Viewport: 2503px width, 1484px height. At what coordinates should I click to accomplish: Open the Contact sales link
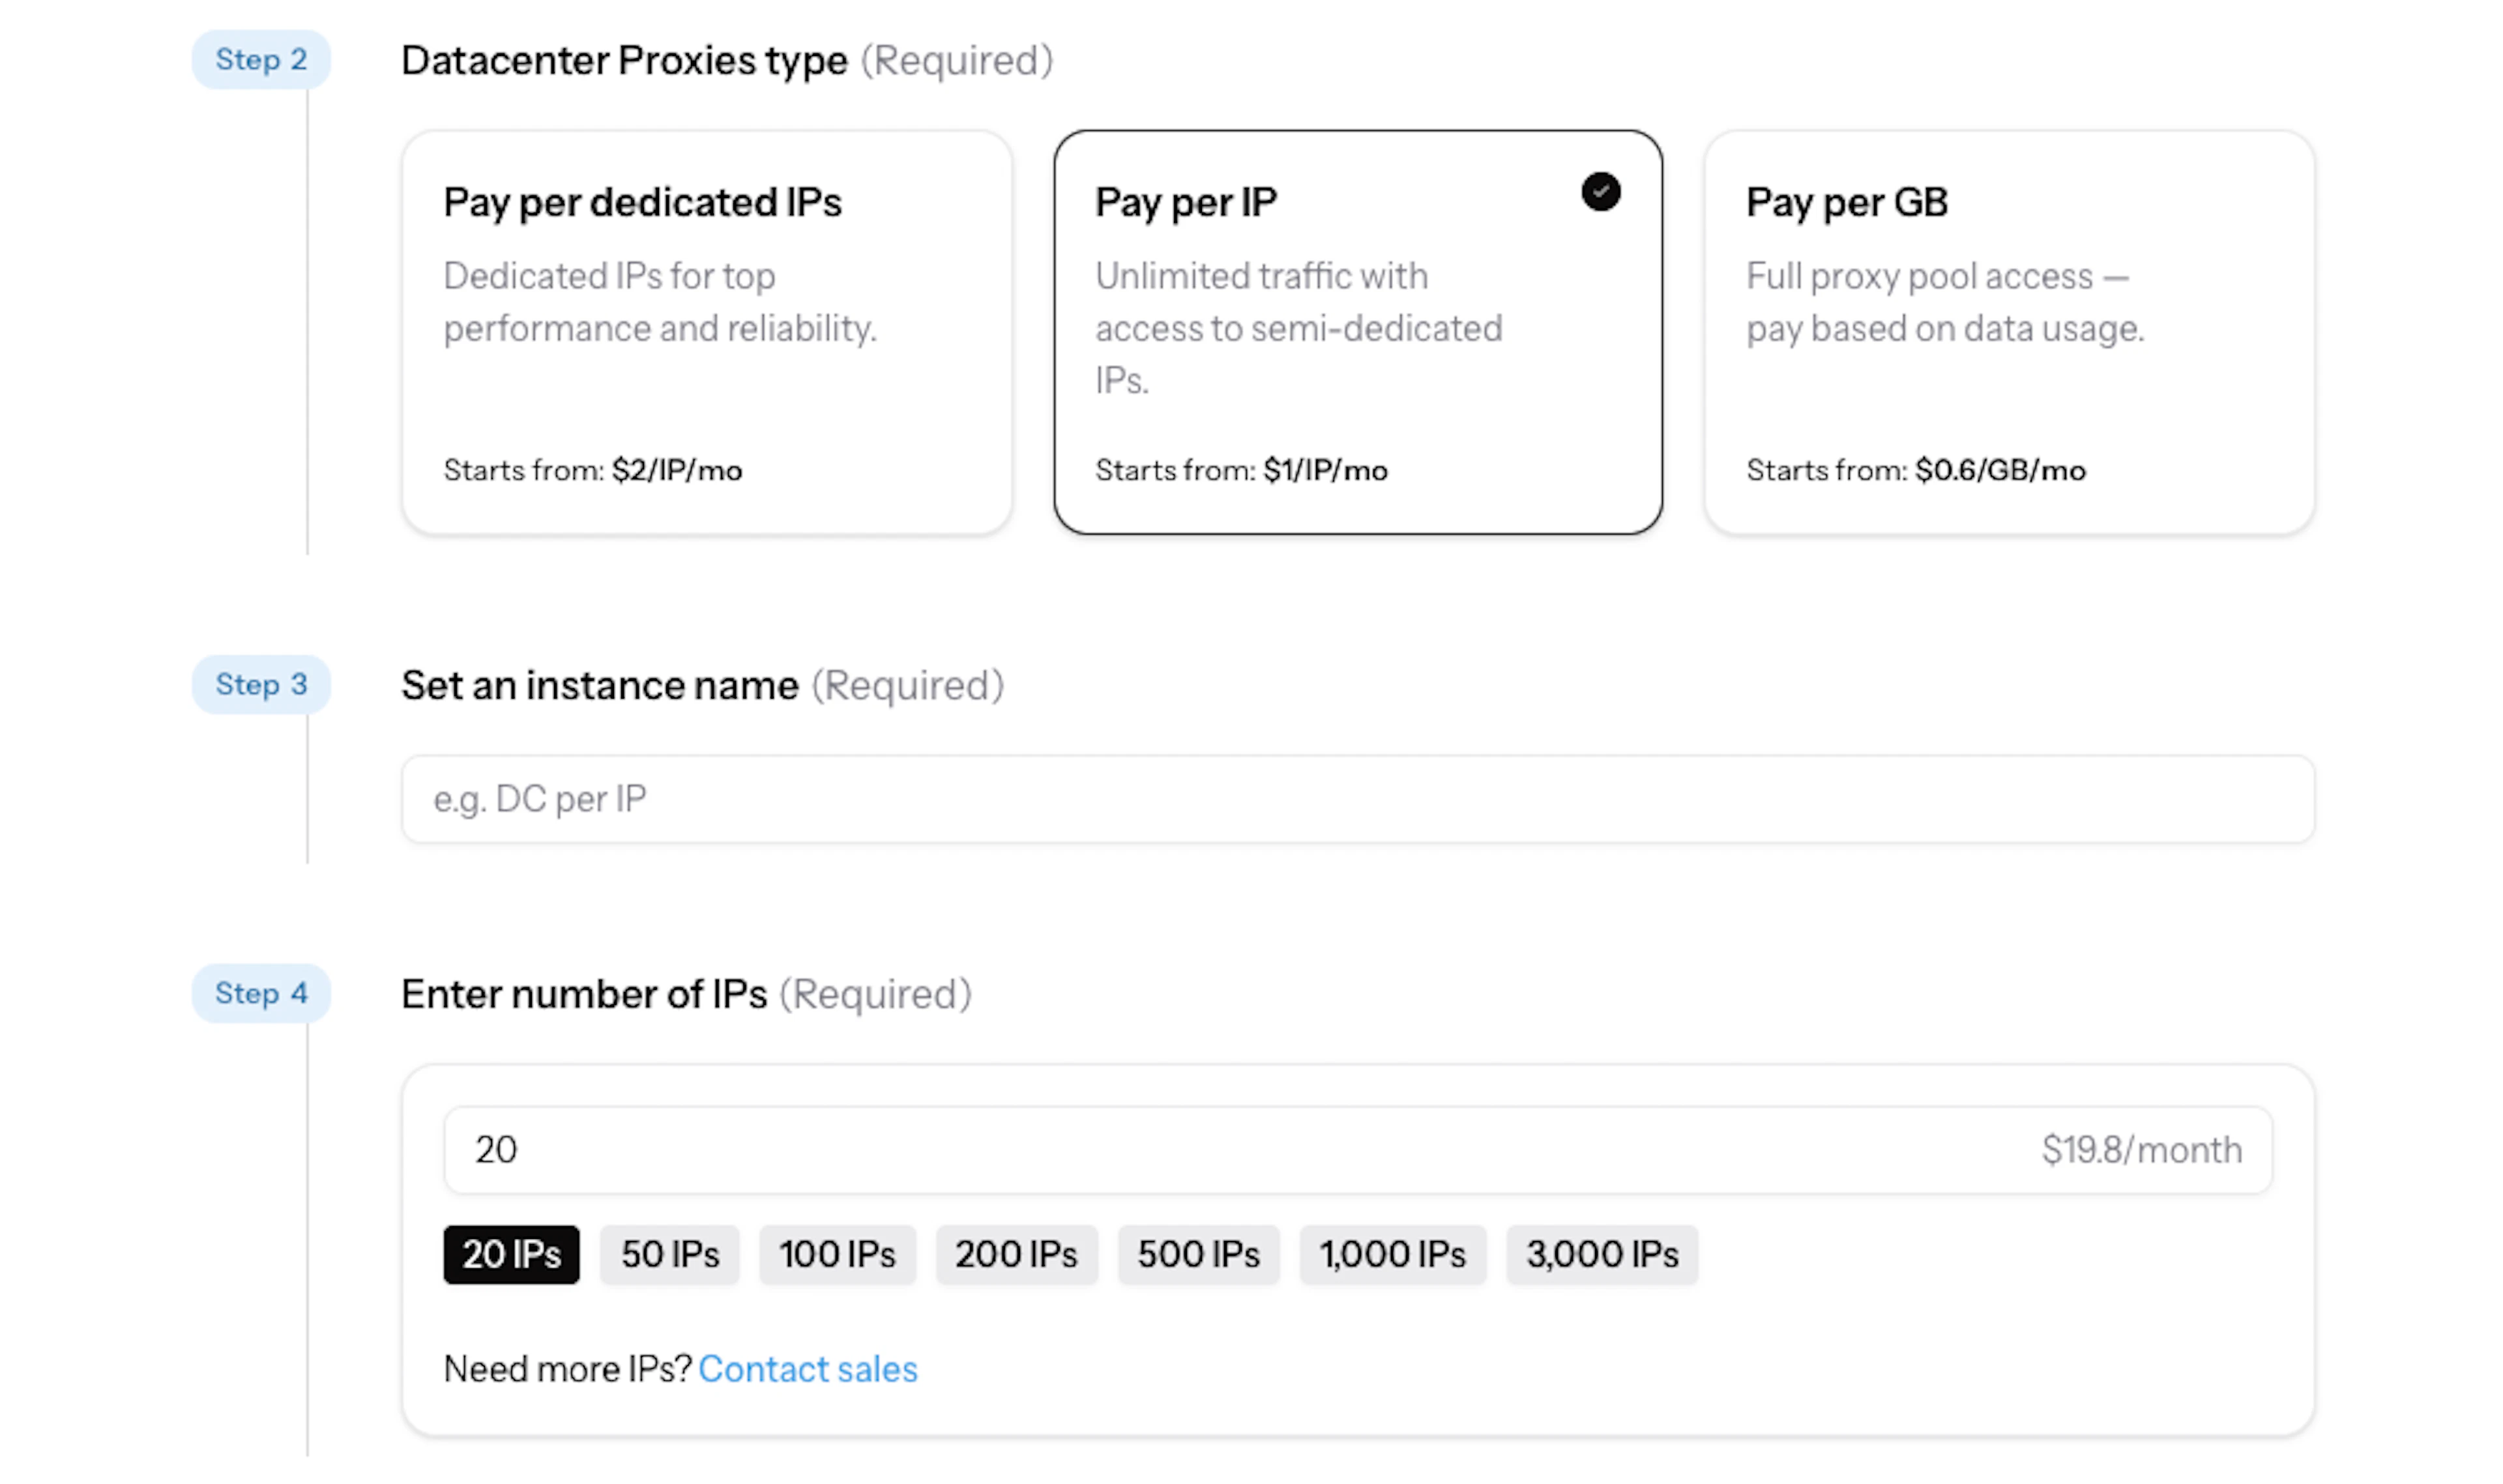[x=807, y=1369]
